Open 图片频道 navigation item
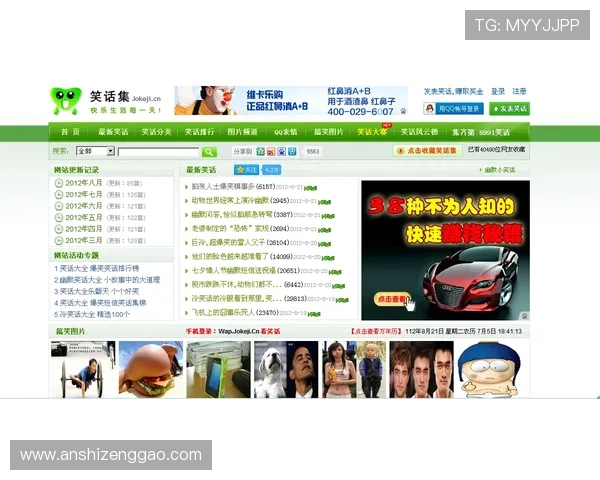The image size is (600, 480). (242, 132)
